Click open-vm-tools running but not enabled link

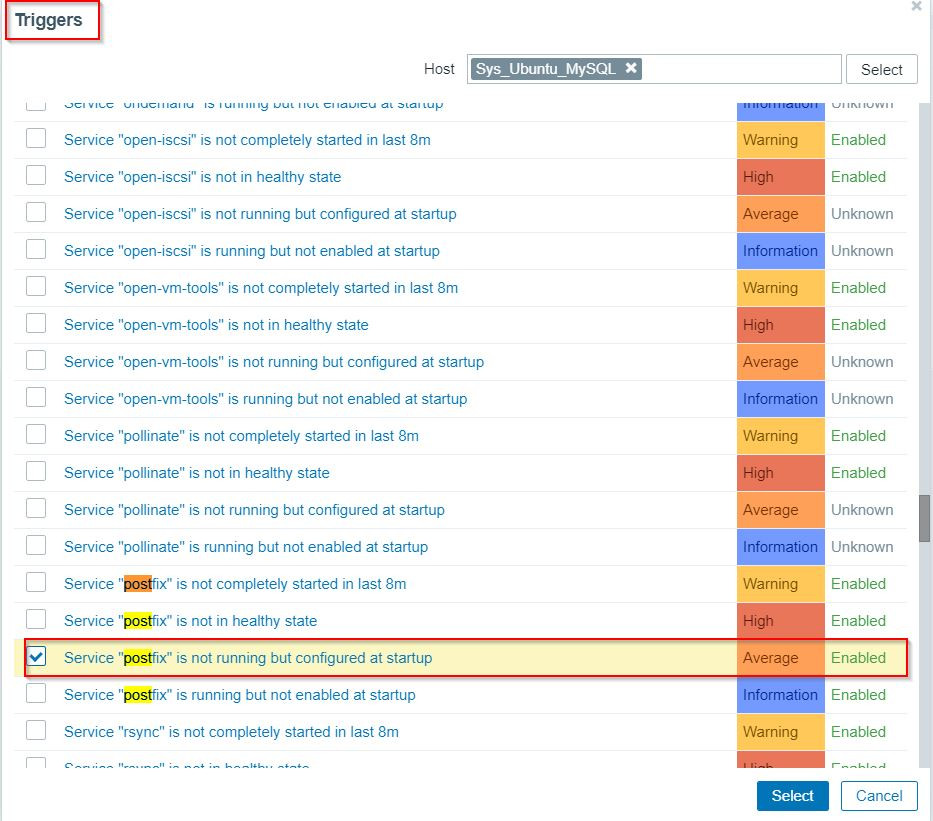pos(265,399)
